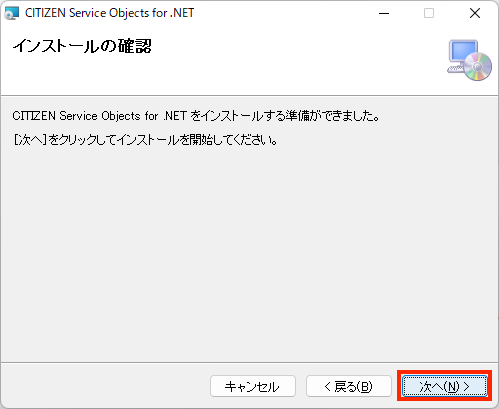The image size is (499, 409).
Task: Click the greyed-out maximize button
Action: (429, 13)
